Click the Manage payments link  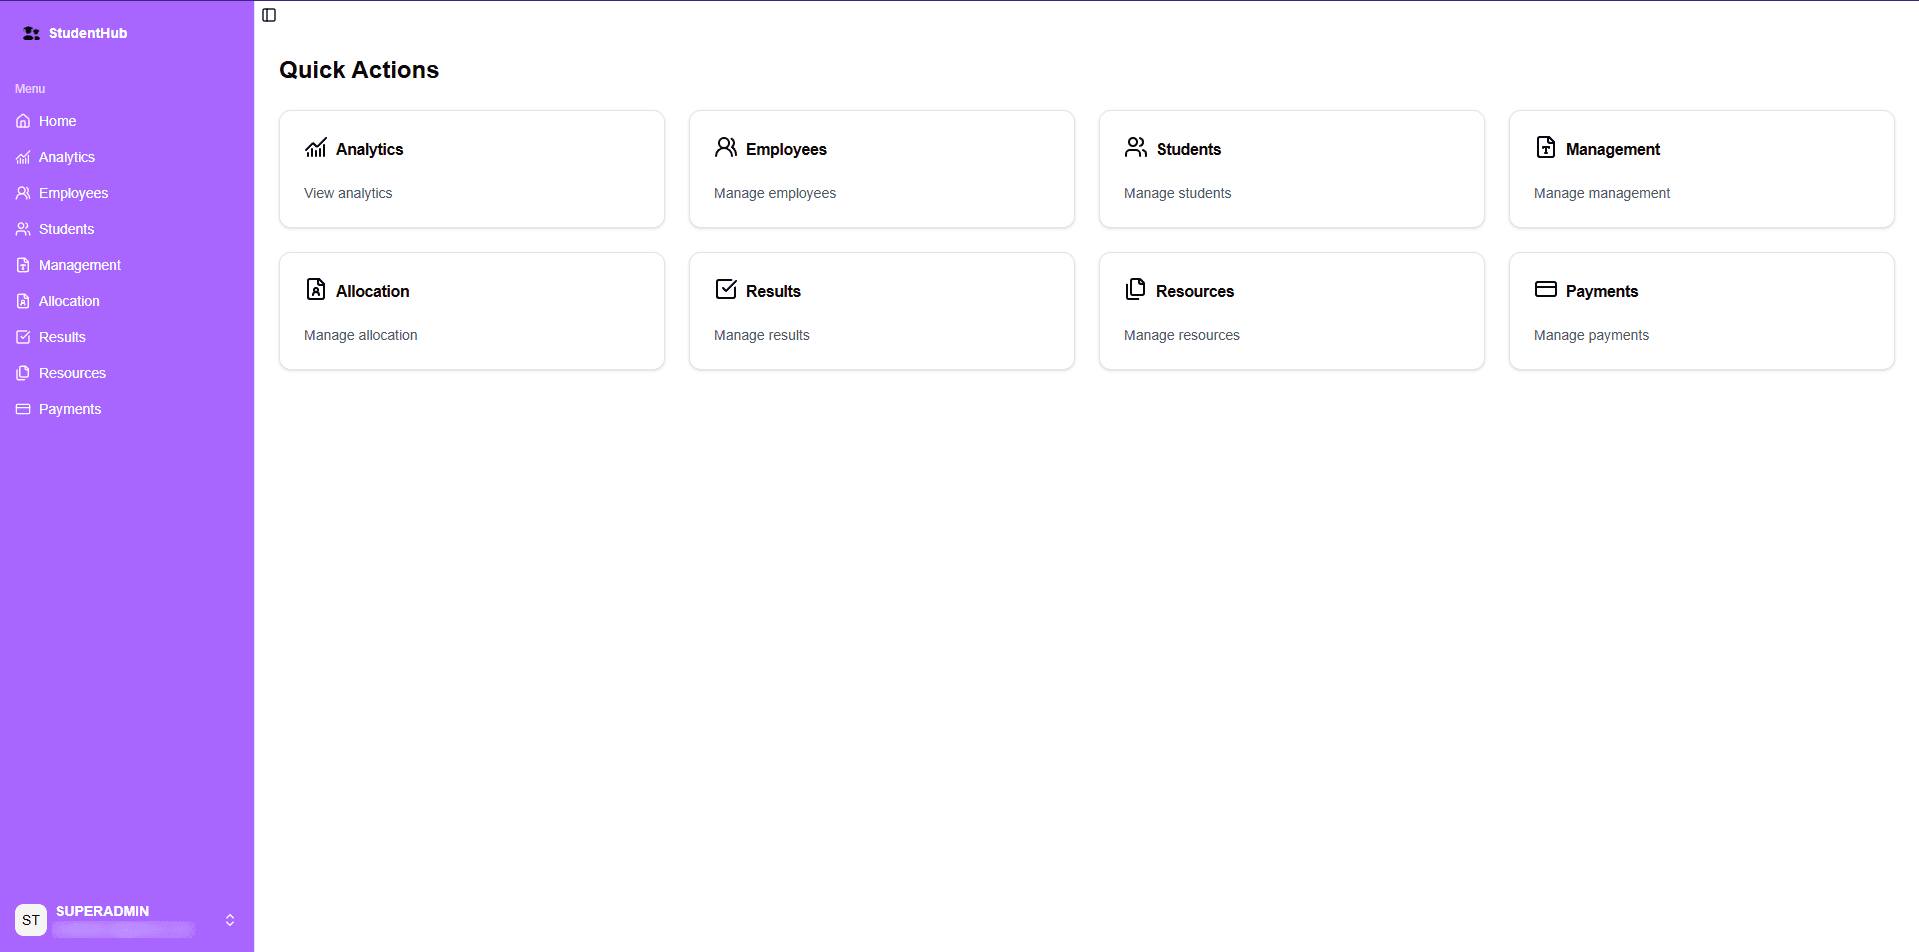1590,335
